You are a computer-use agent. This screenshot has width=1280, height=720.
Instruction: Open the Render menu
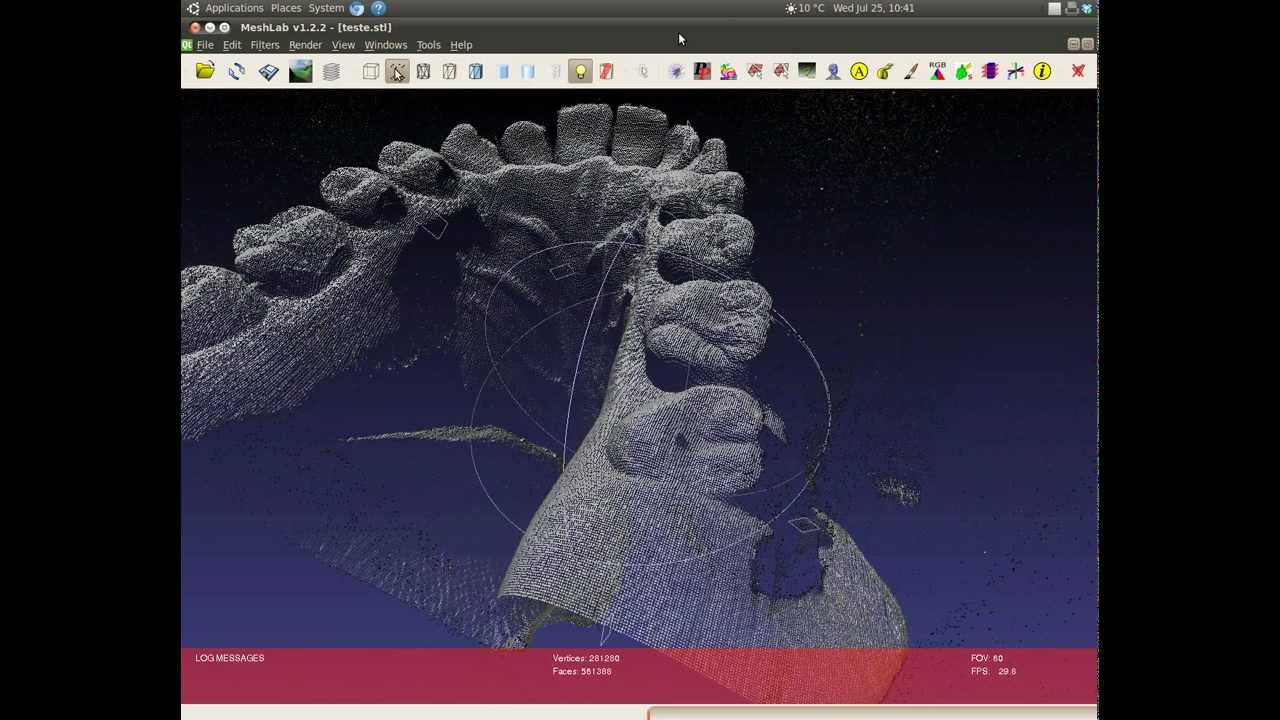(305, 45)
